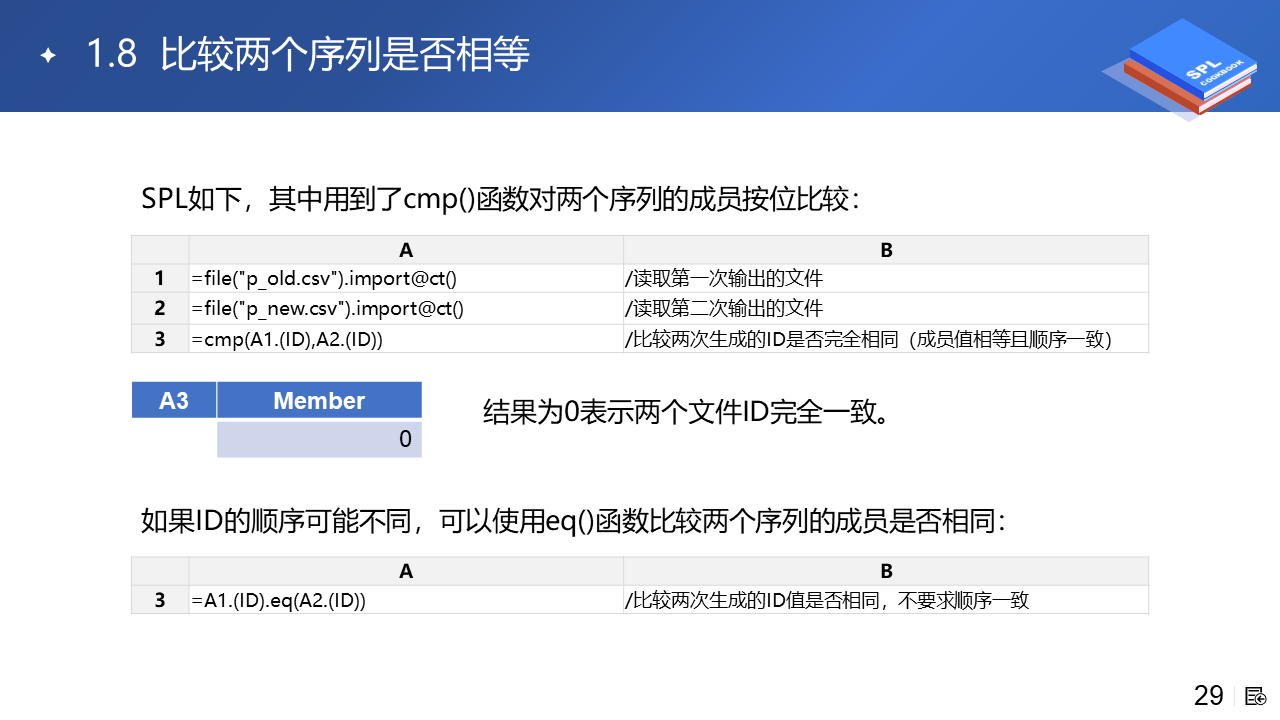Click cell =cmp(A1.(ID),A2.(ID))
1280x720 pixels.
pyautogui.click(x=406, y=338)
